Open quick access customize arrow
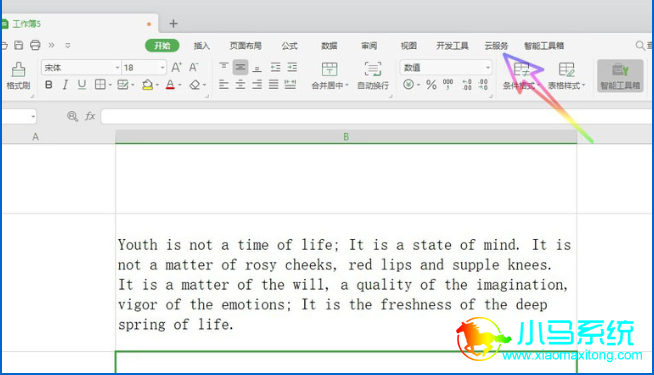 click(x=68, y=45)
